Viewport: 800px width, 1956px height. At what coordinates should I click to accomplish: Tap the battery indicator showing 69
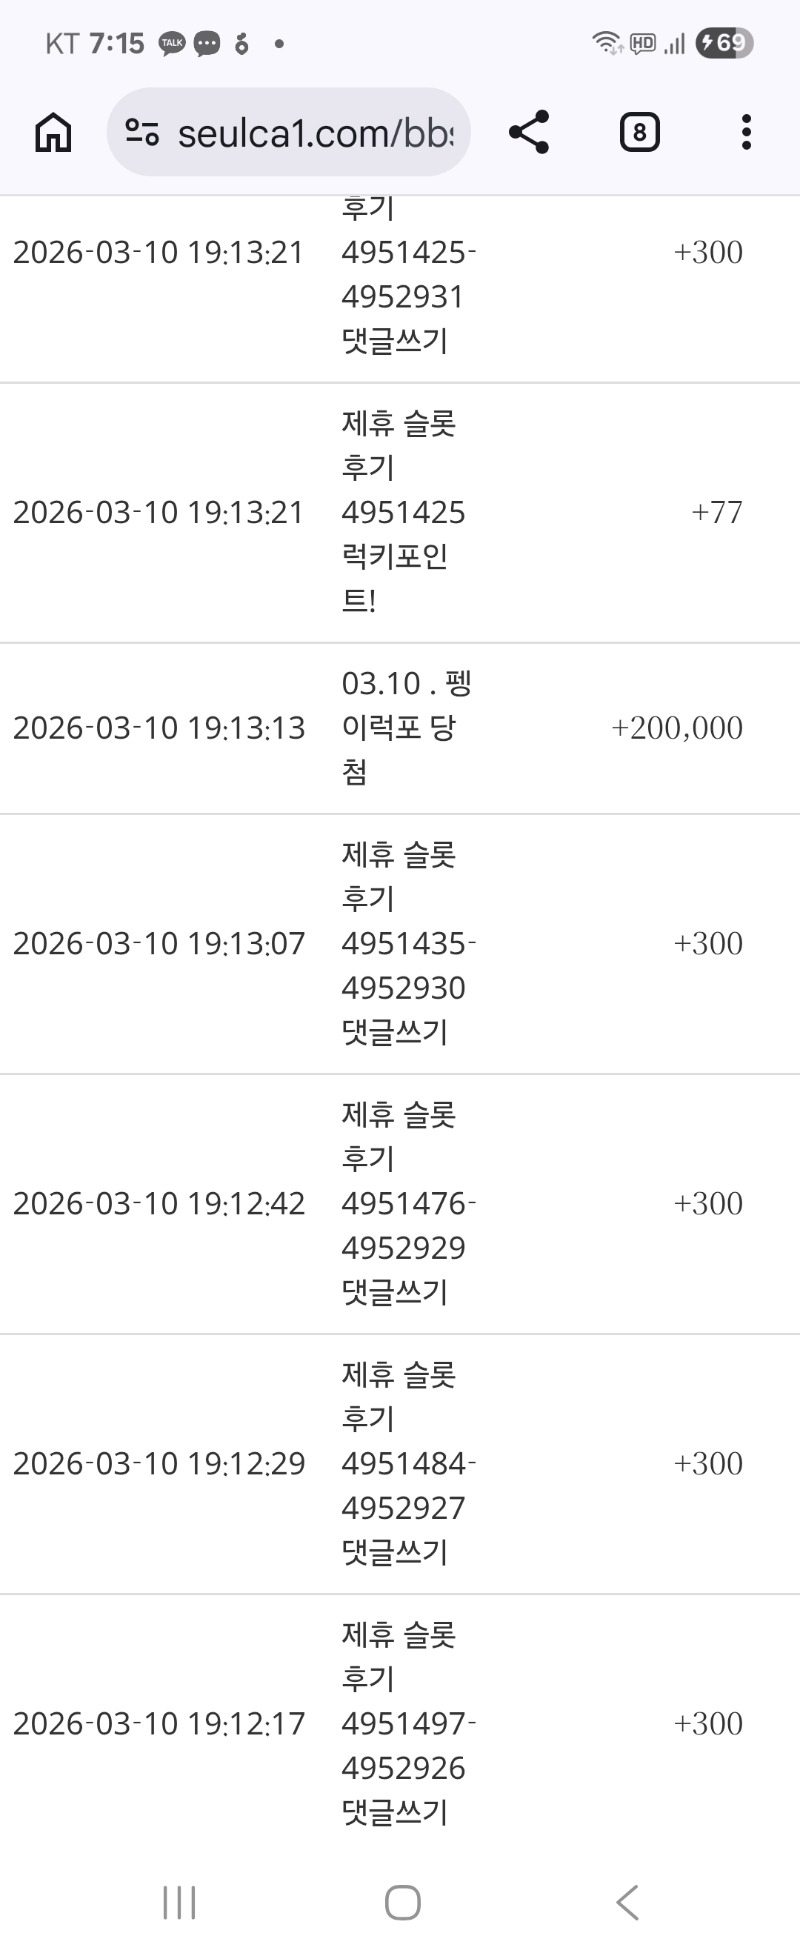[x=724, y=43]
